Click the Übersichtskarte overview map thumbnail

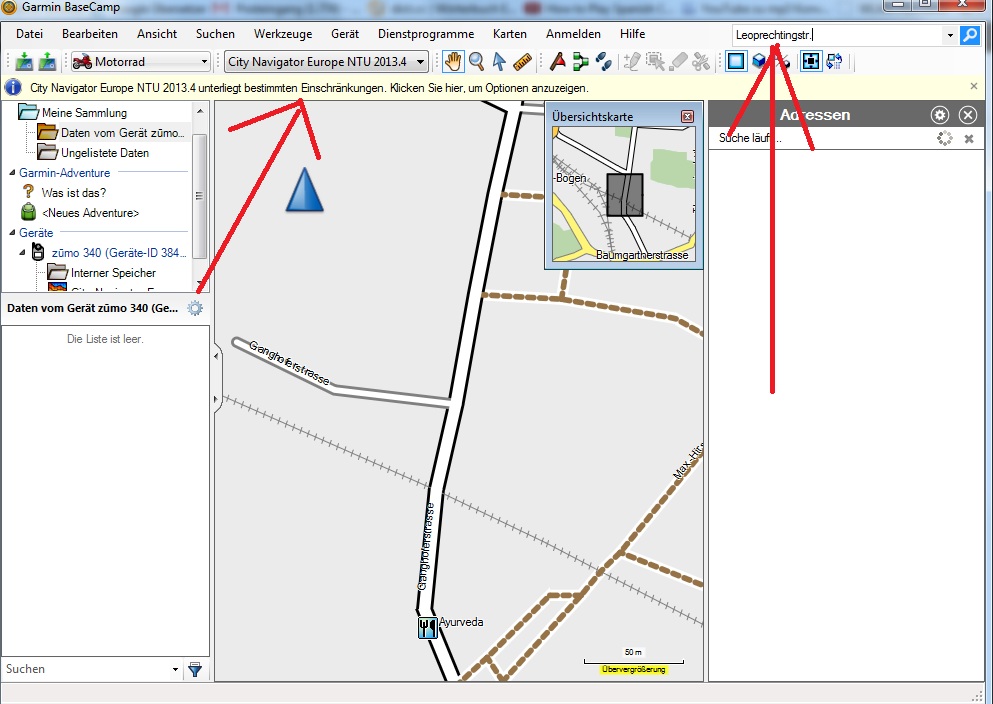624,194
